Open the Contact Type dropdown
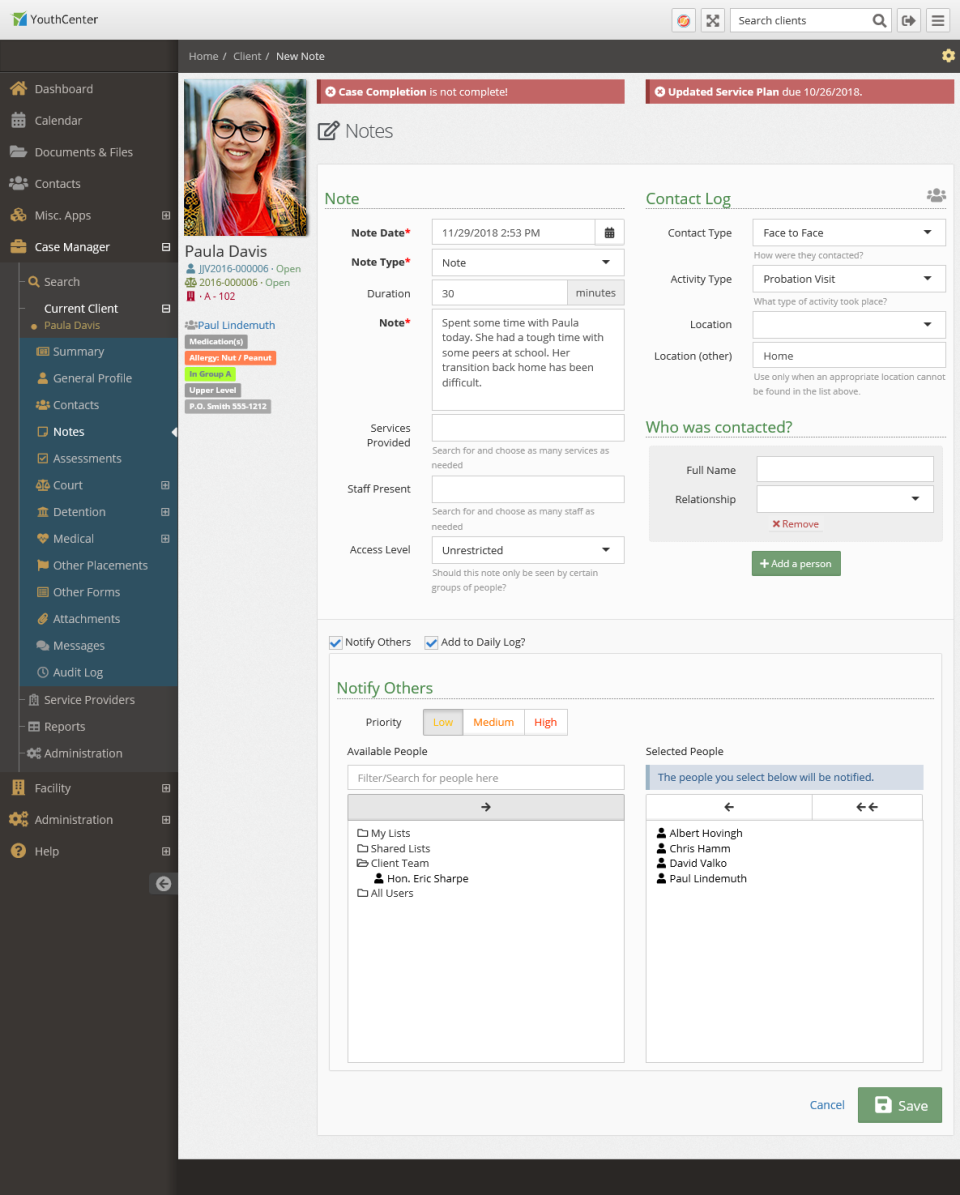 pyautogui.click(x=848, y=232)
